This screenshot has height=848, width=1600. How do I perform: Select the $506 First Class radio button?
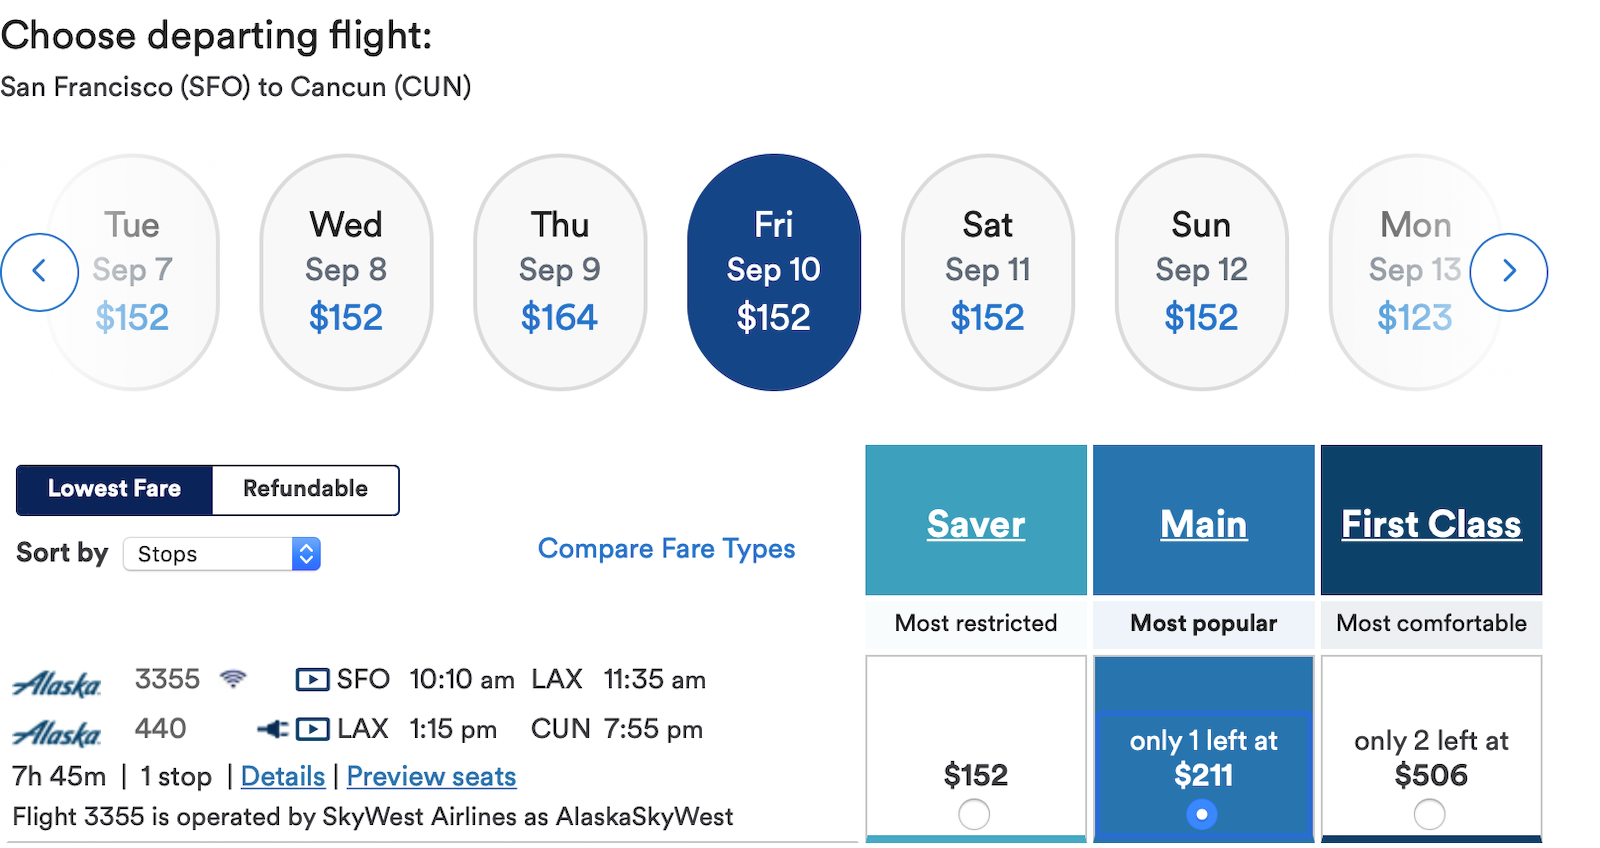pyautogui.click(x=1430, y=814)
